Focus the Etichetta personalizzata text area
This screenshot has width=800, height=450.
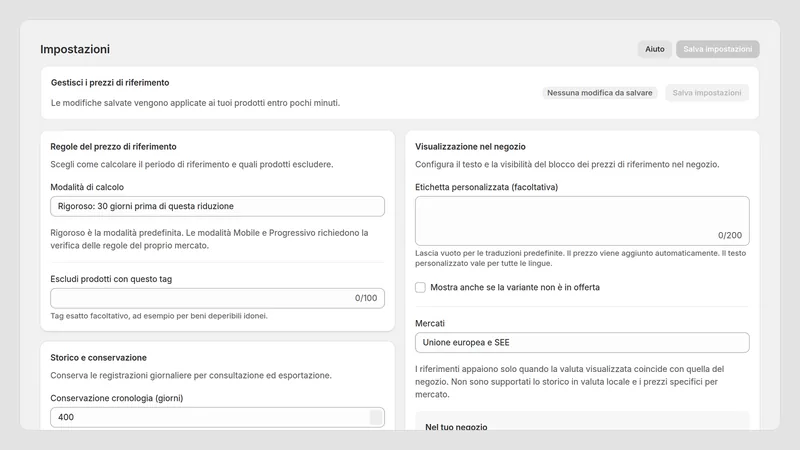[582, 221]
